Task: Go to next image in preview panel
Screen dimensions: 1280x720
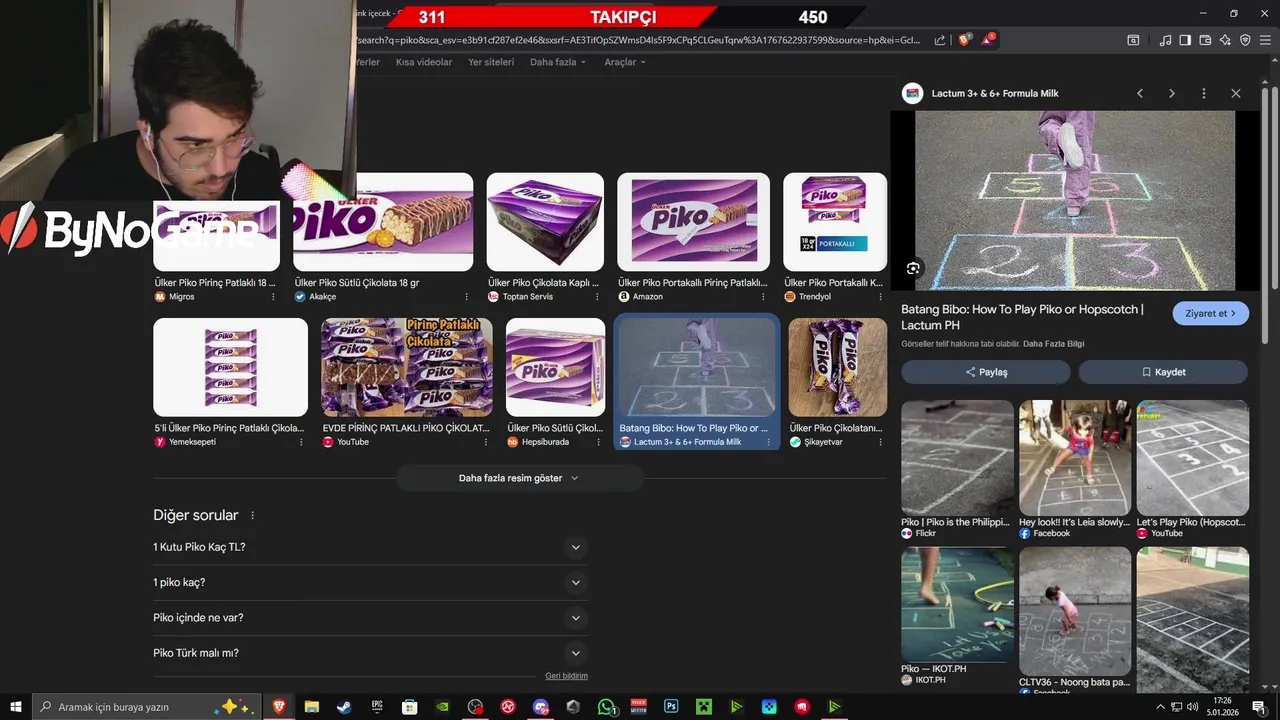Action: click(x=1172, y=93)
